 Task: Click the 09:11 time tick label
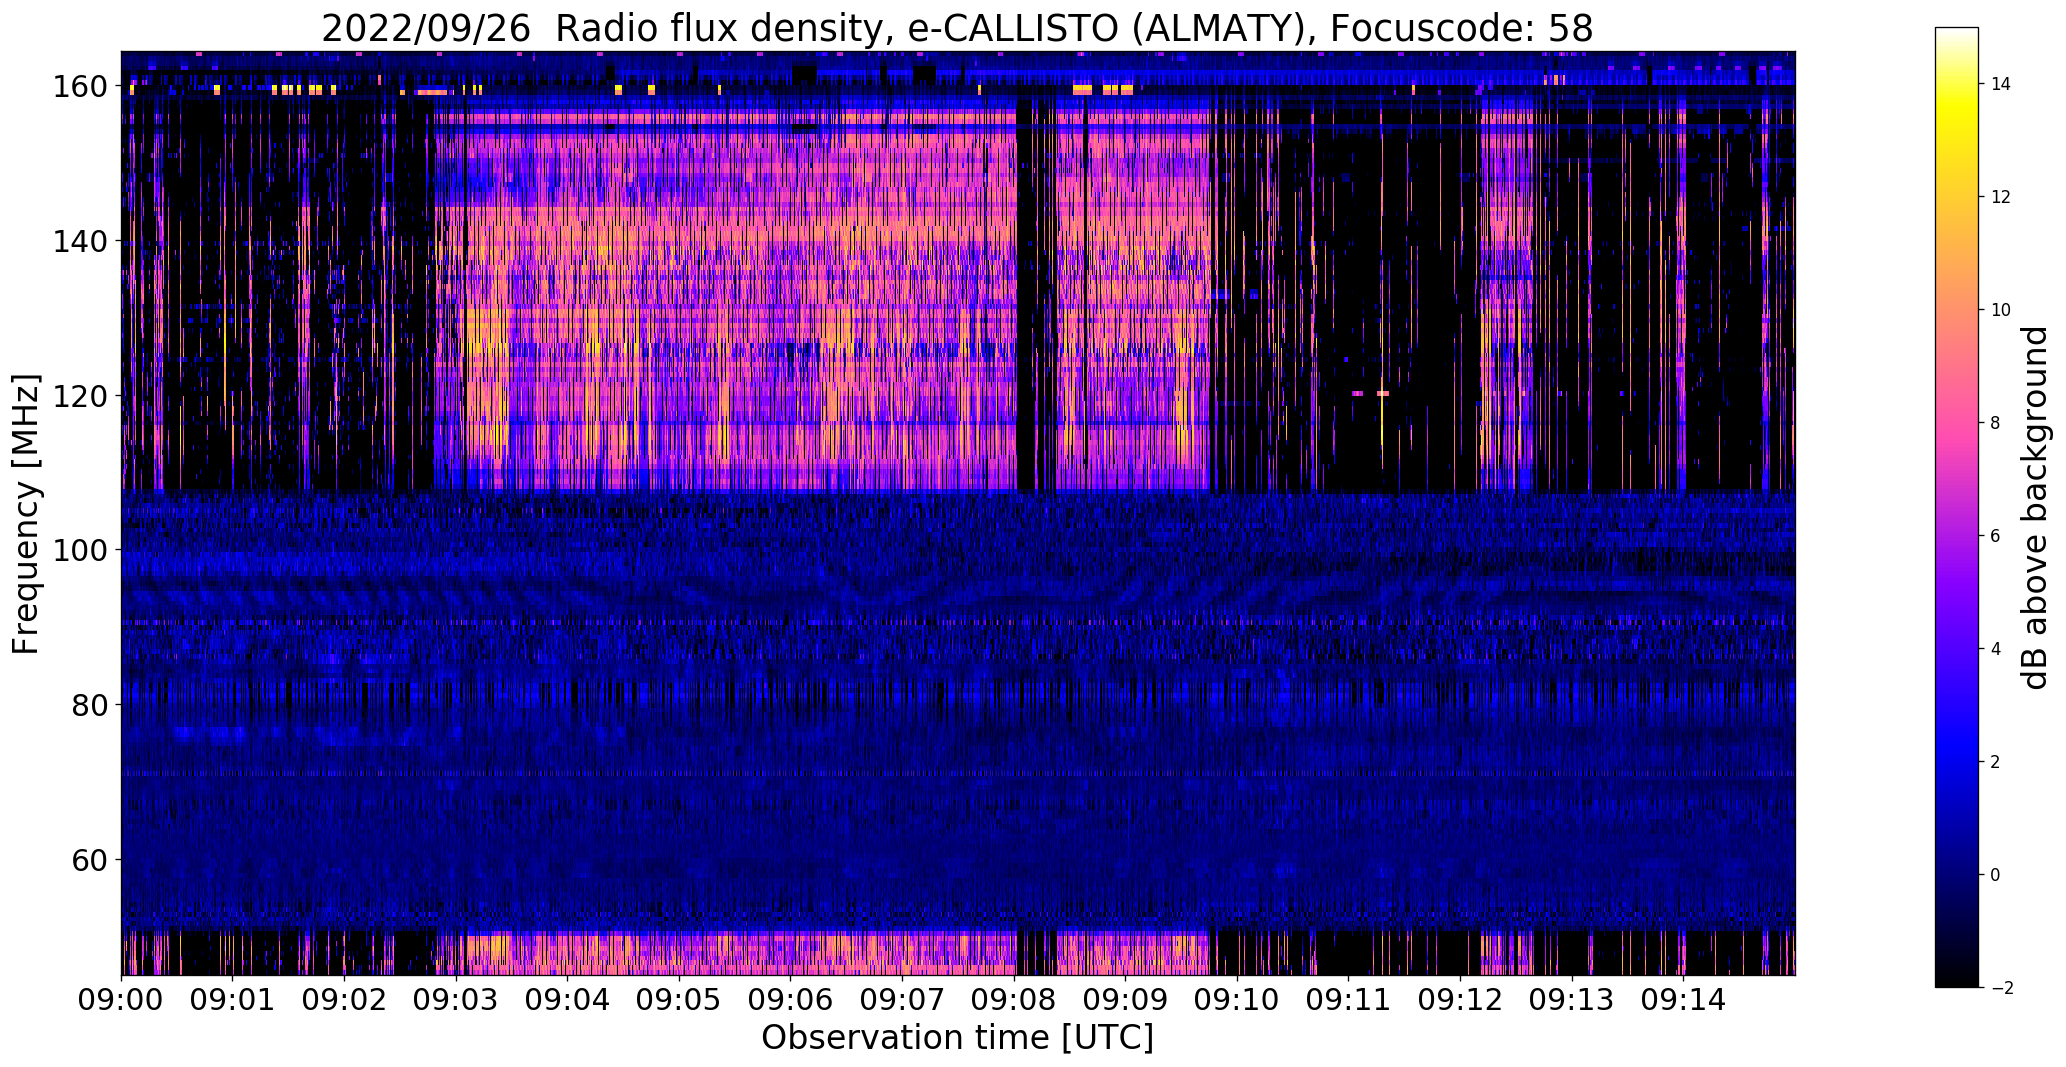click(1349, 998)
